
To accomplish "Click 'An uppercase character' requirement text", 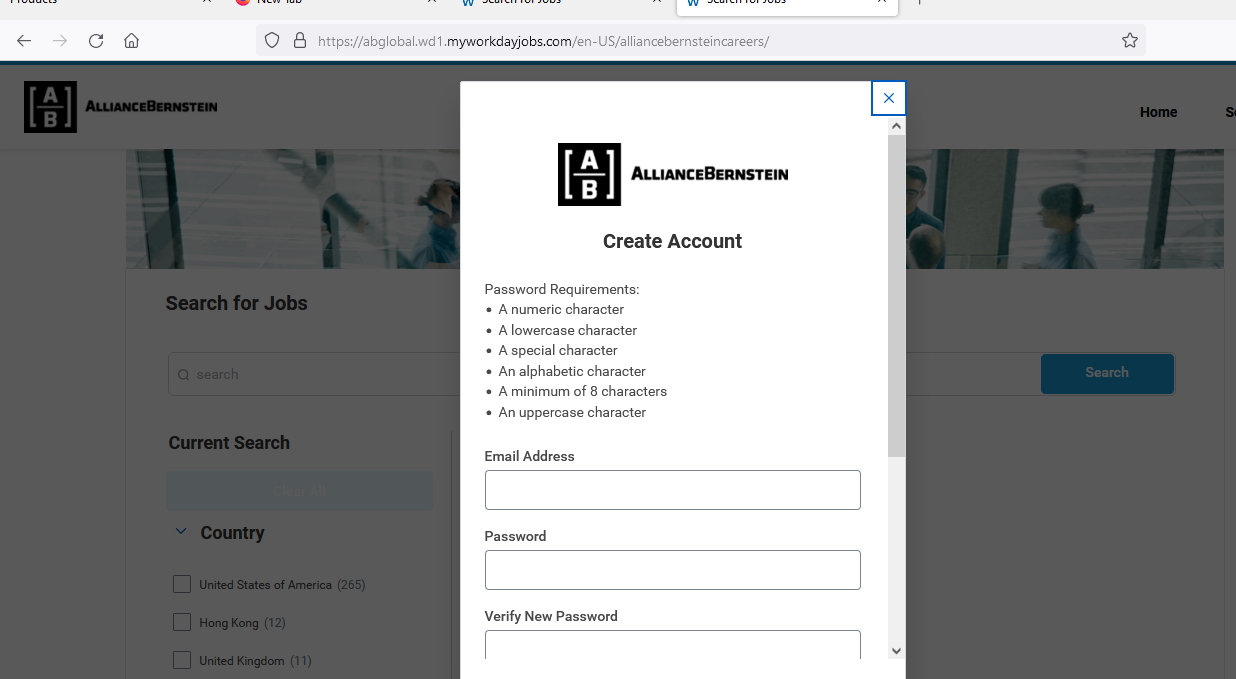I will pos(572,412).
